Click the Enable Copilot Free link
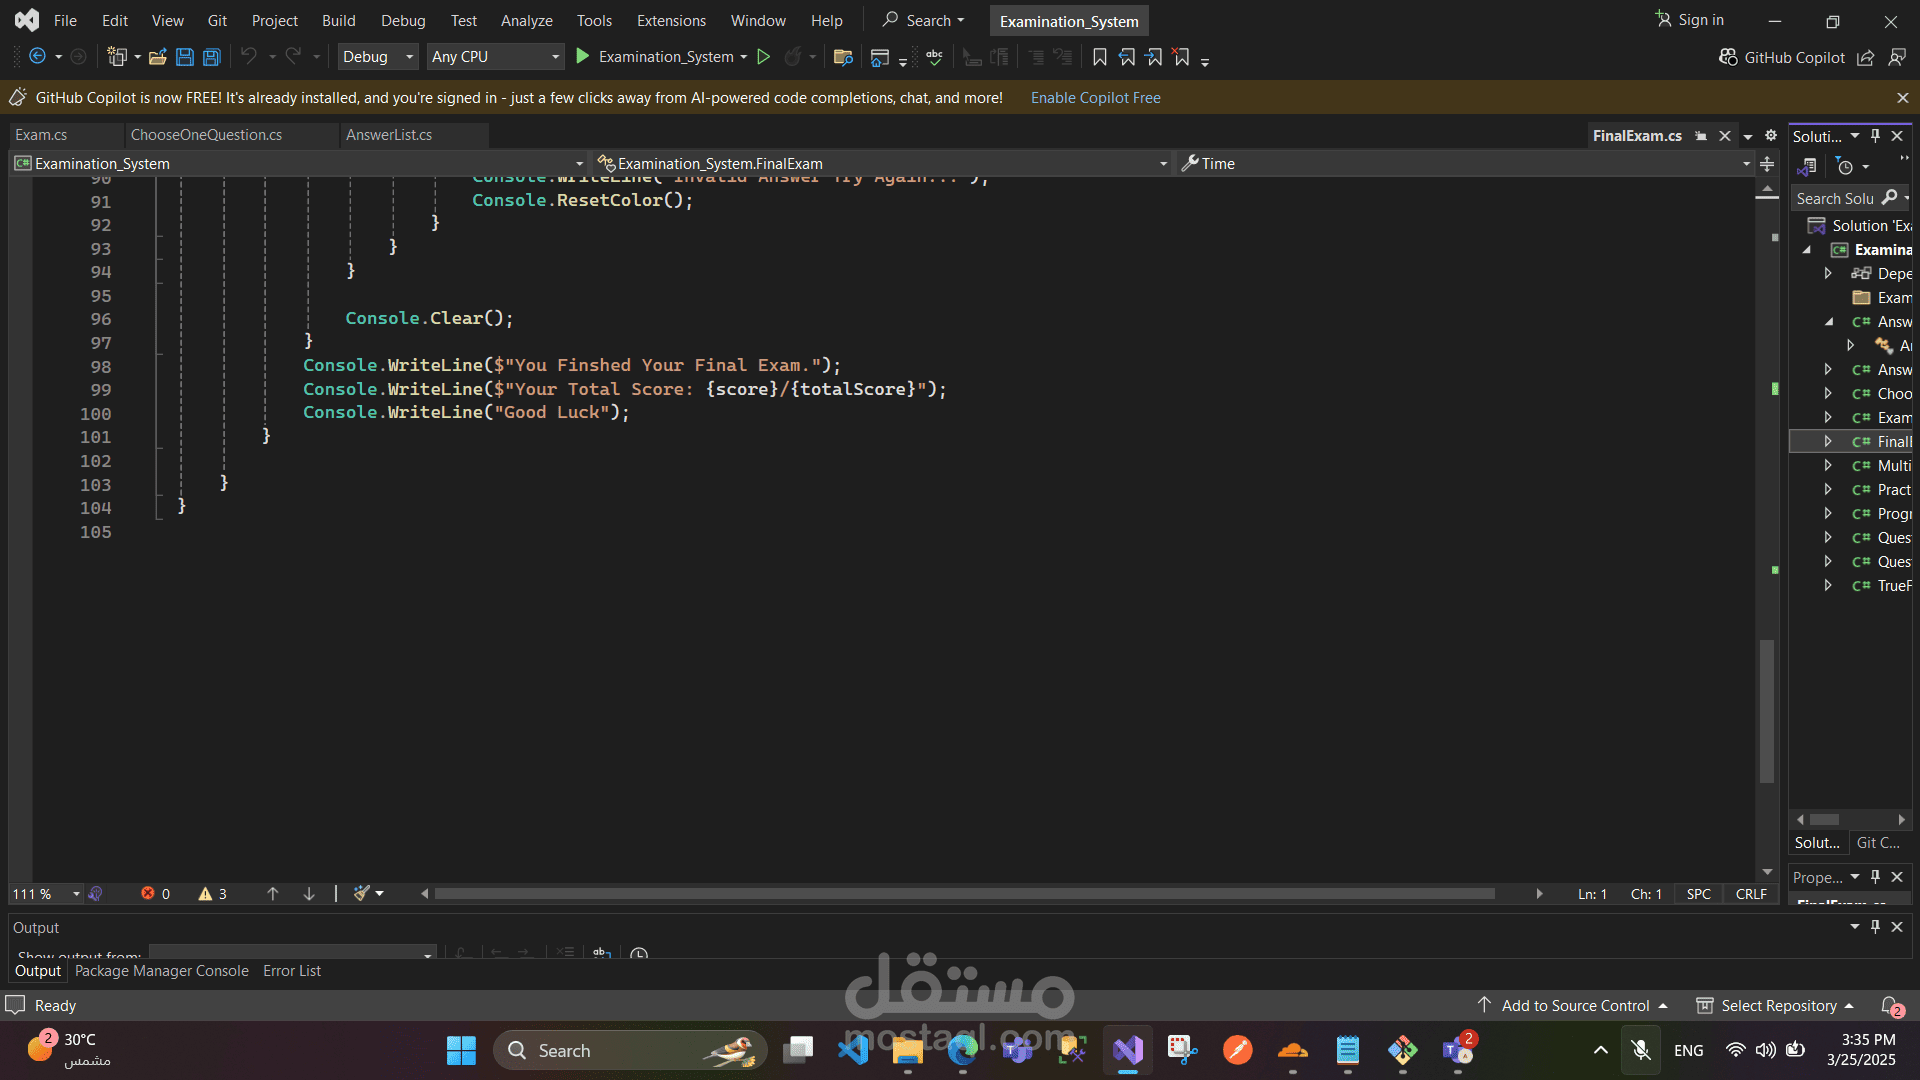 click(x=1096, y=98)
